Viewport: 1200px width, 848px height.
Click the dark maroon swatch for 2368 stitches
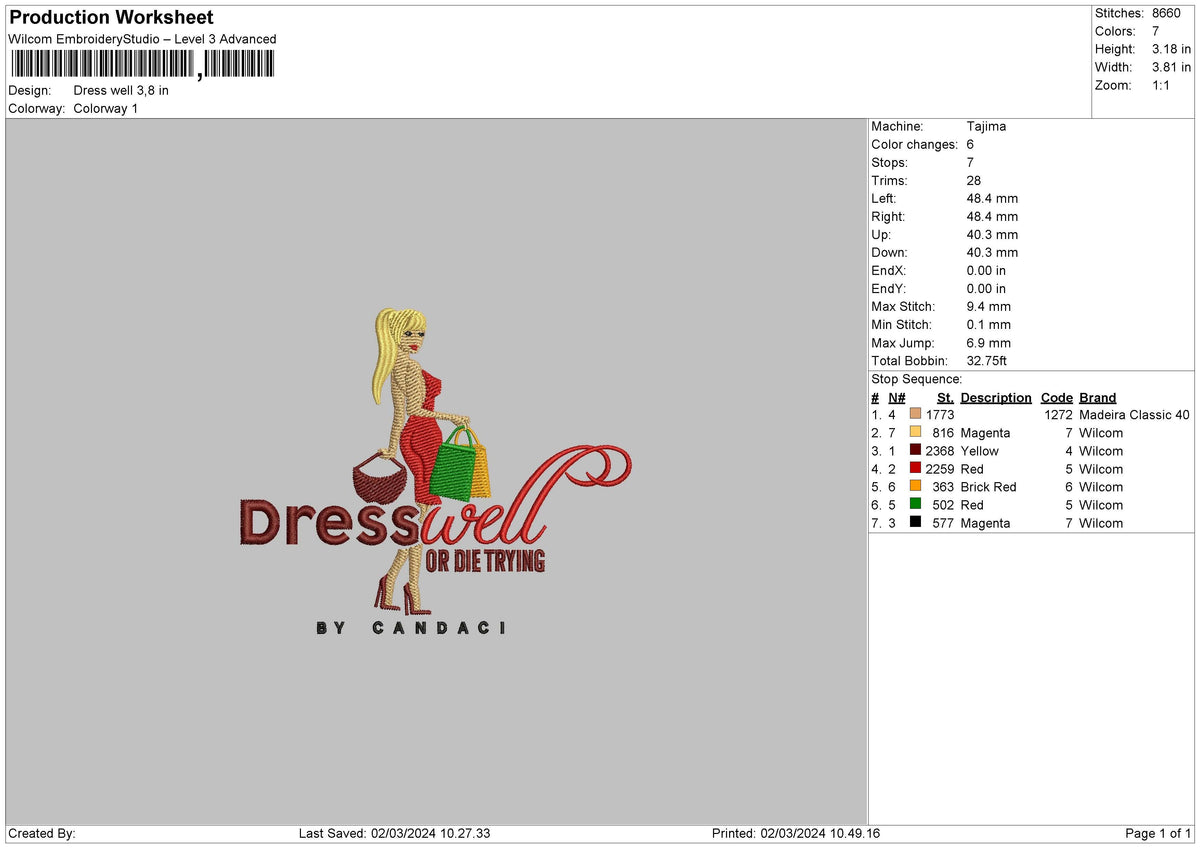(x=915, y=450)
